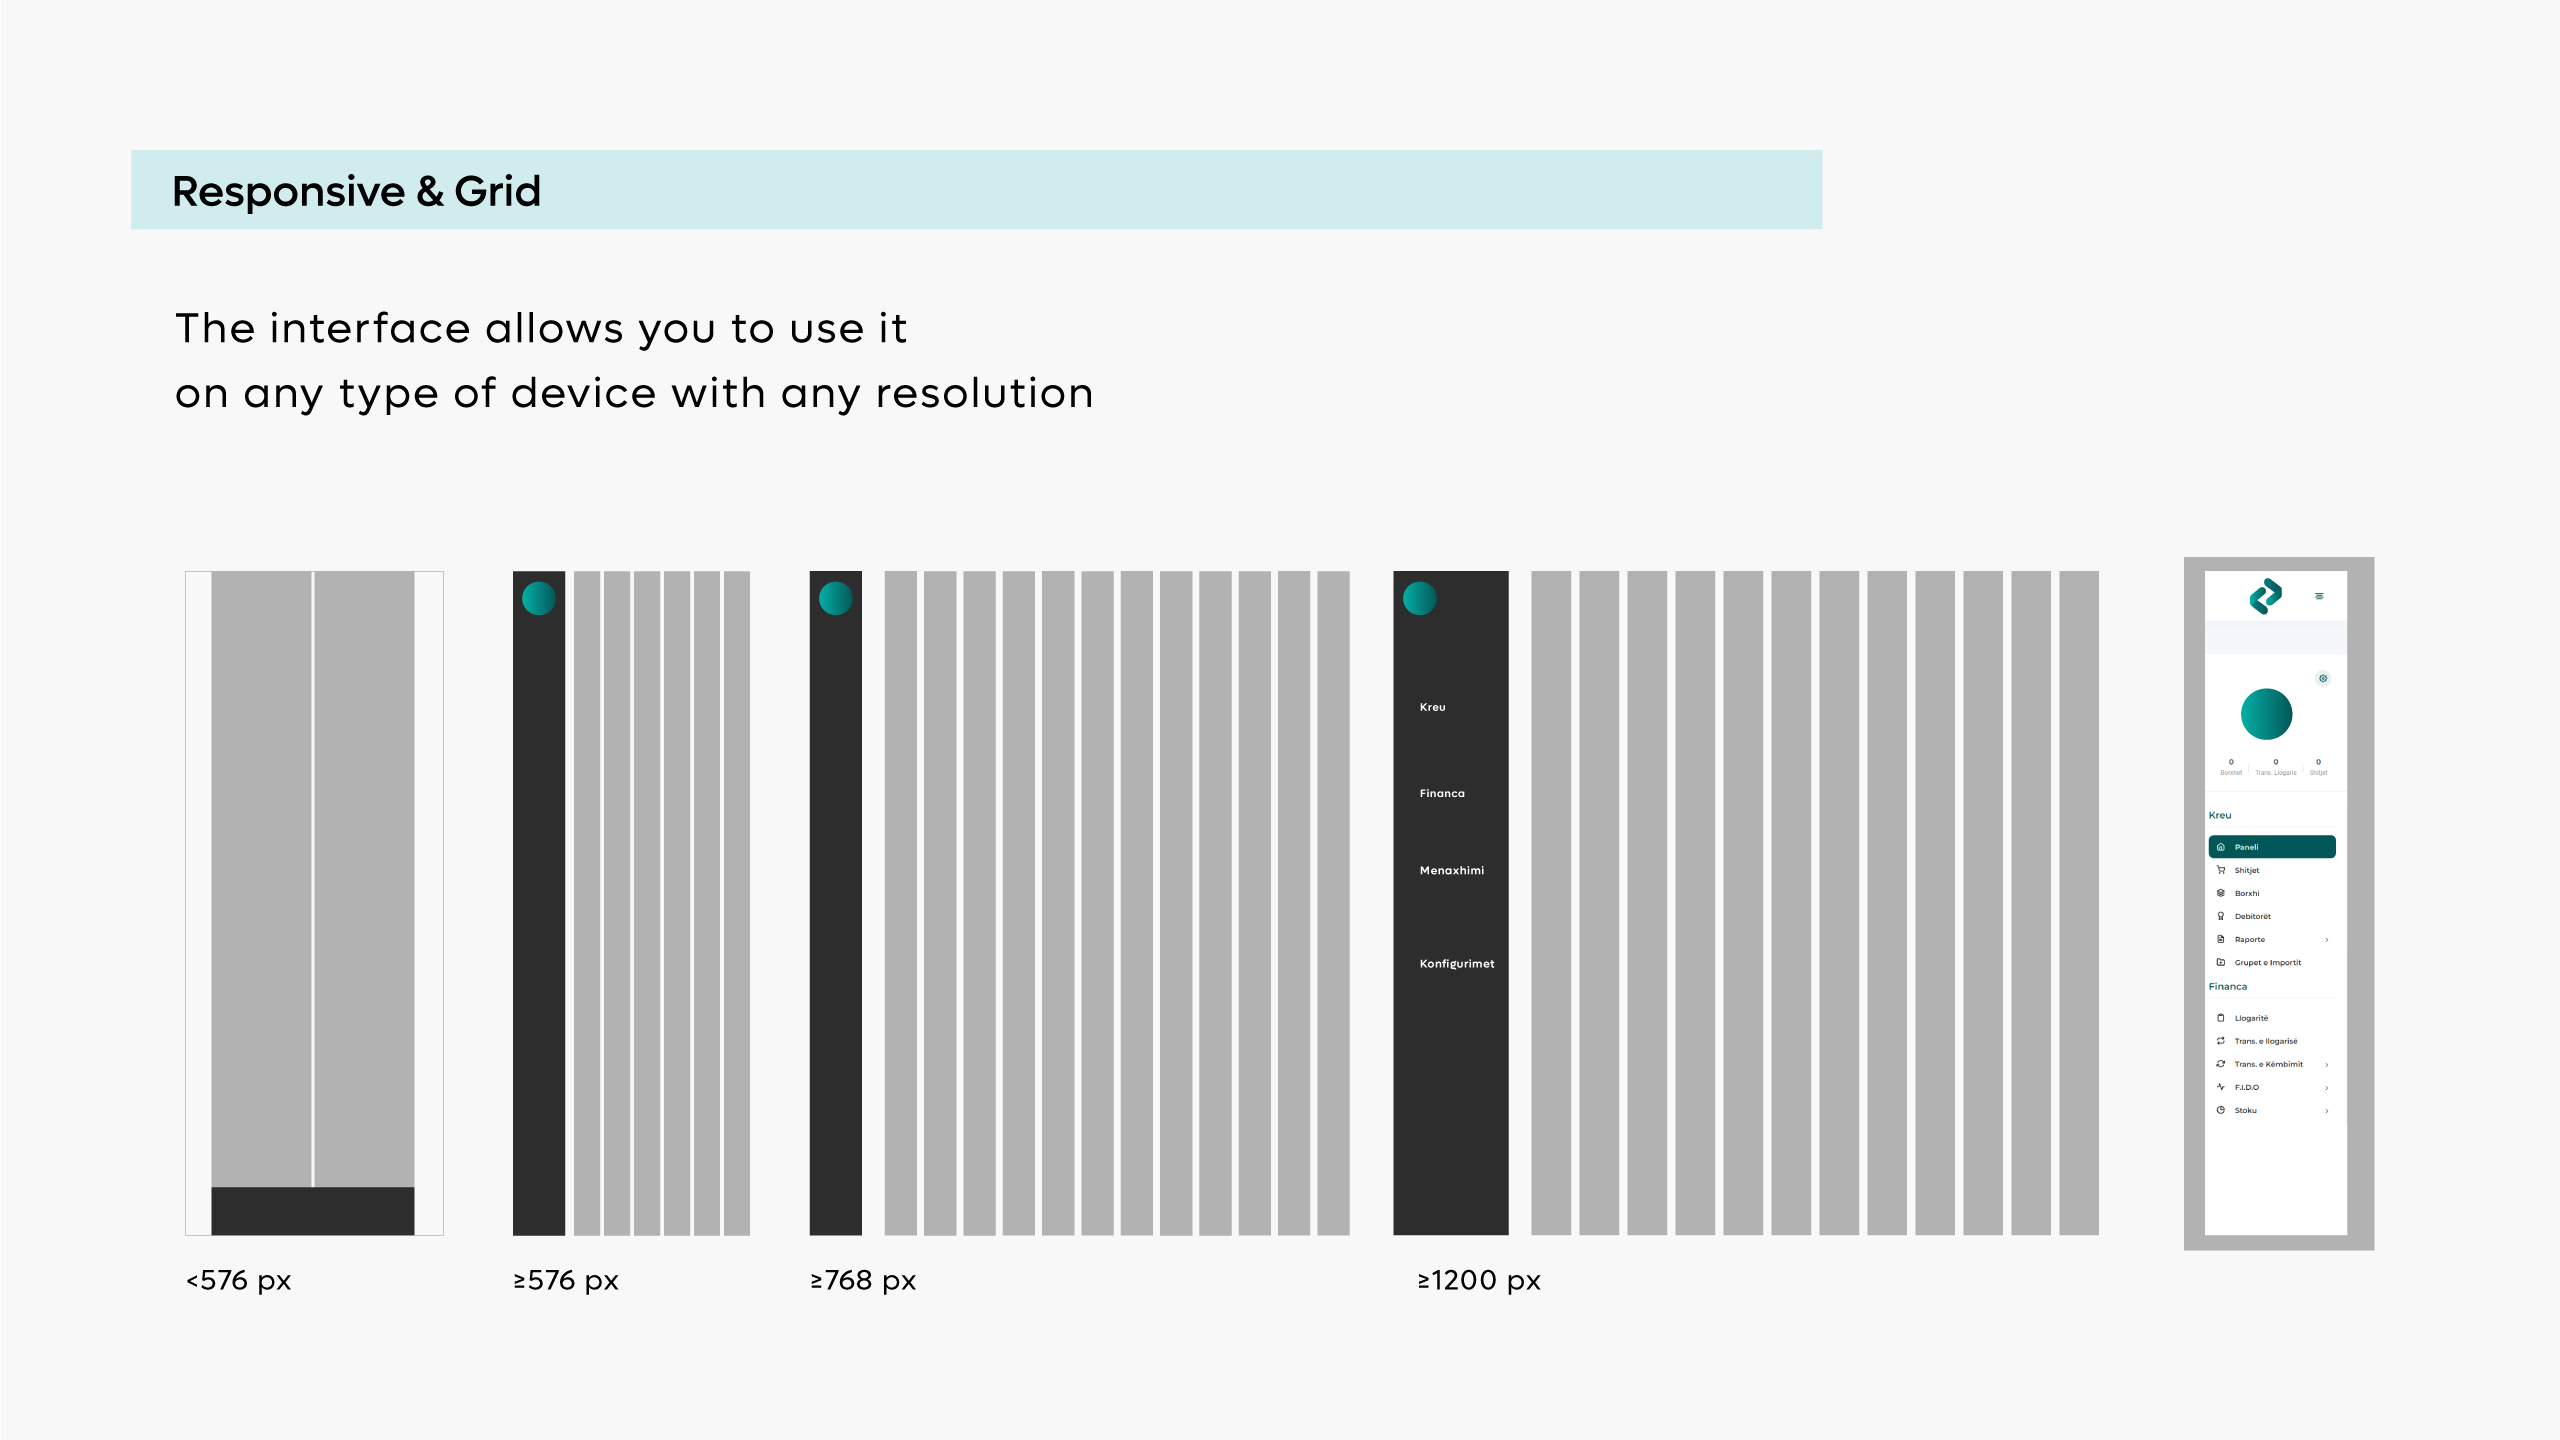Viewport: 2560px width, 1440px height.
Task: Click the settings gear above the avatar
Action: (x=2323, y=678)
